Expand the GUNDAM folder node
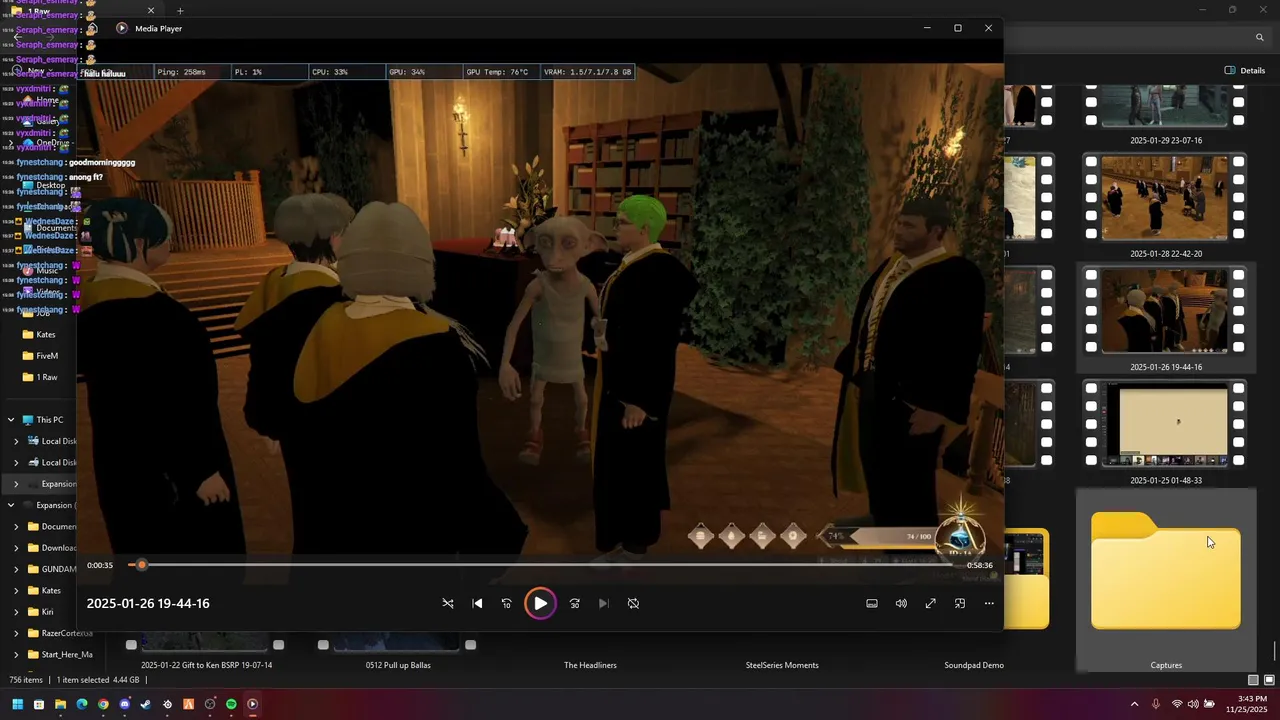1280x720 pixels. point(15,569)
